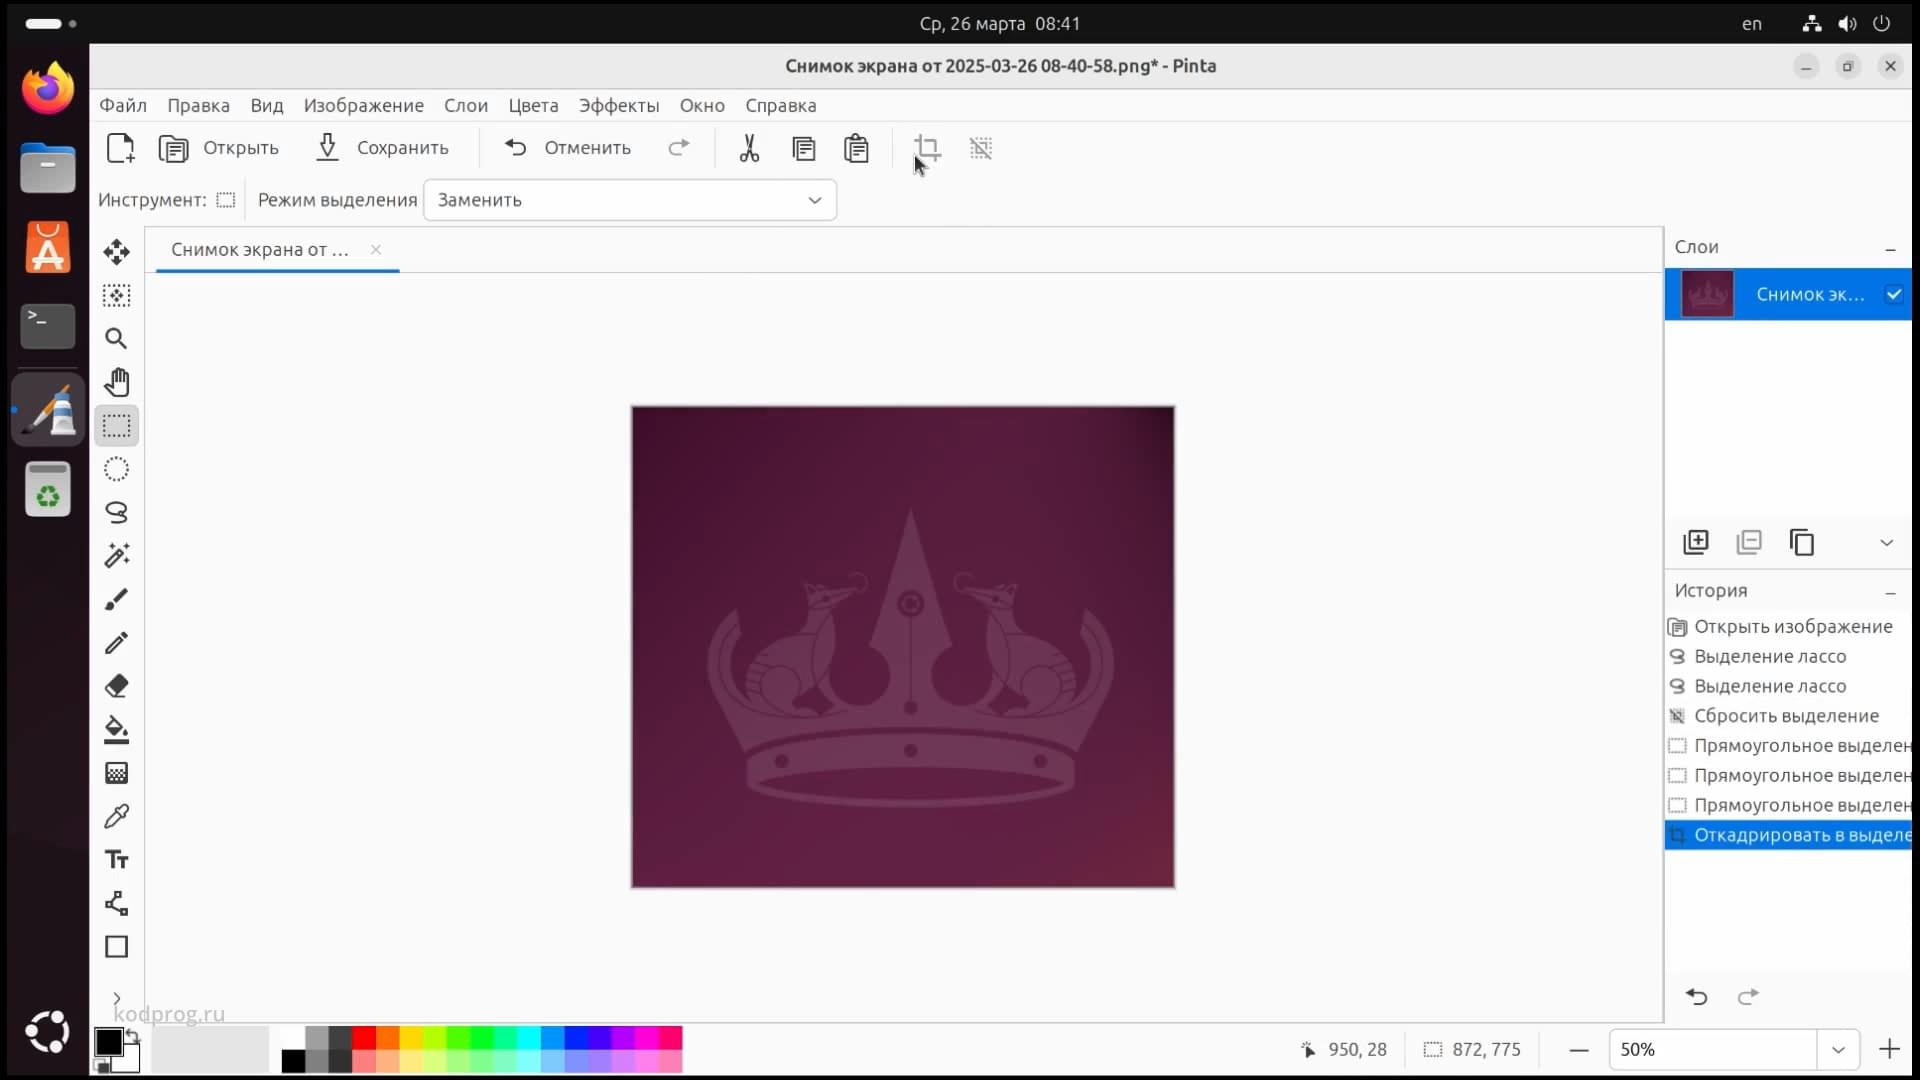Click the Delete layer icon in the Layers panel
The image size is (1920, 1080).
point(1749,542)
